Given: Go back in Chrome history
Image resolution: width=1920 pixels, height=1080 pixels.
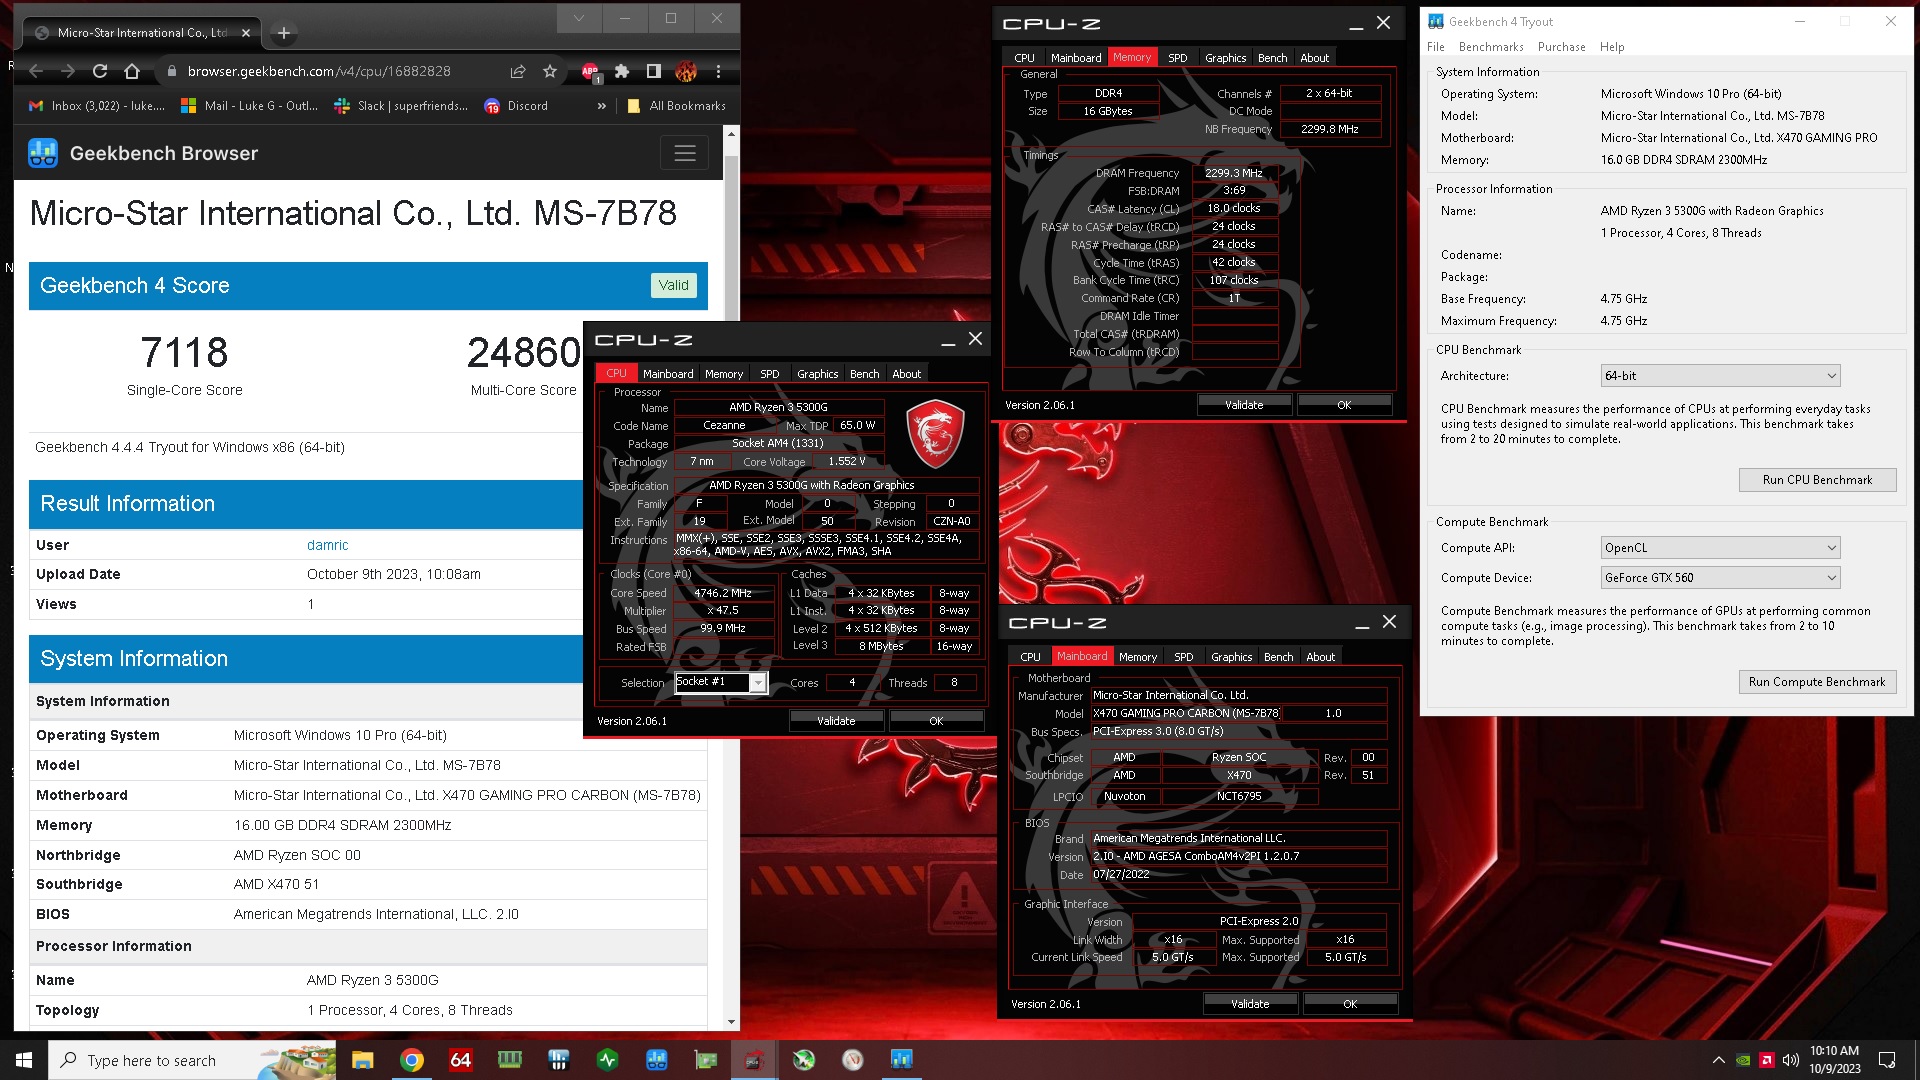Looking at the screenshot, I should coord(36,71).
